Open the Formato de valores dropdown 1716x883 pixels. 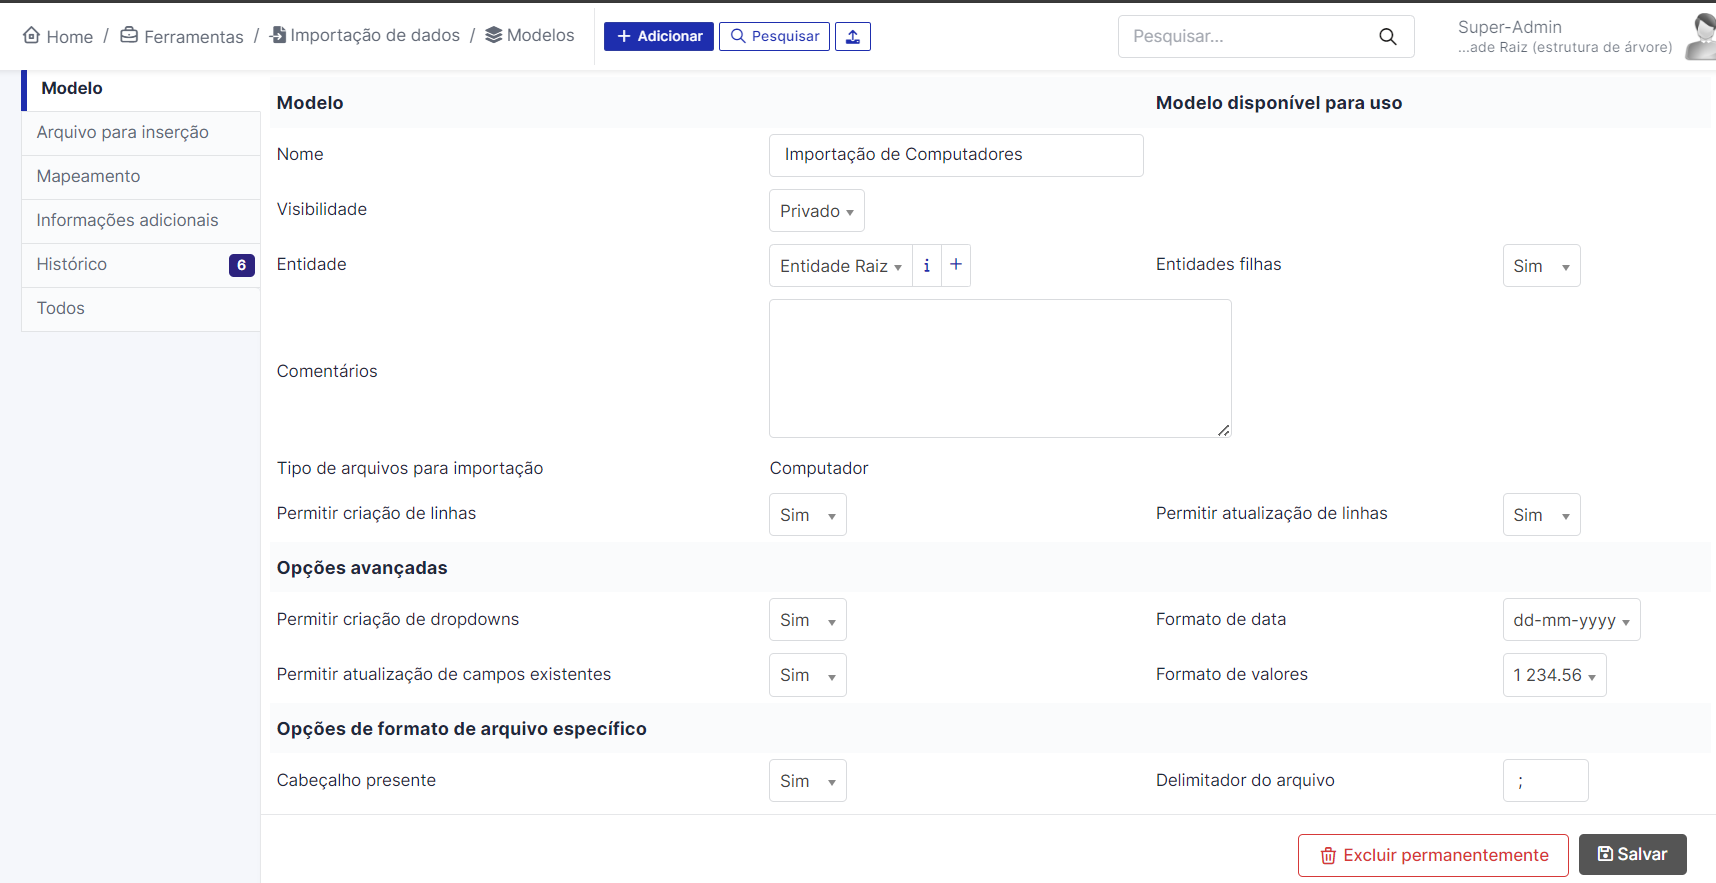point(1554,675)
